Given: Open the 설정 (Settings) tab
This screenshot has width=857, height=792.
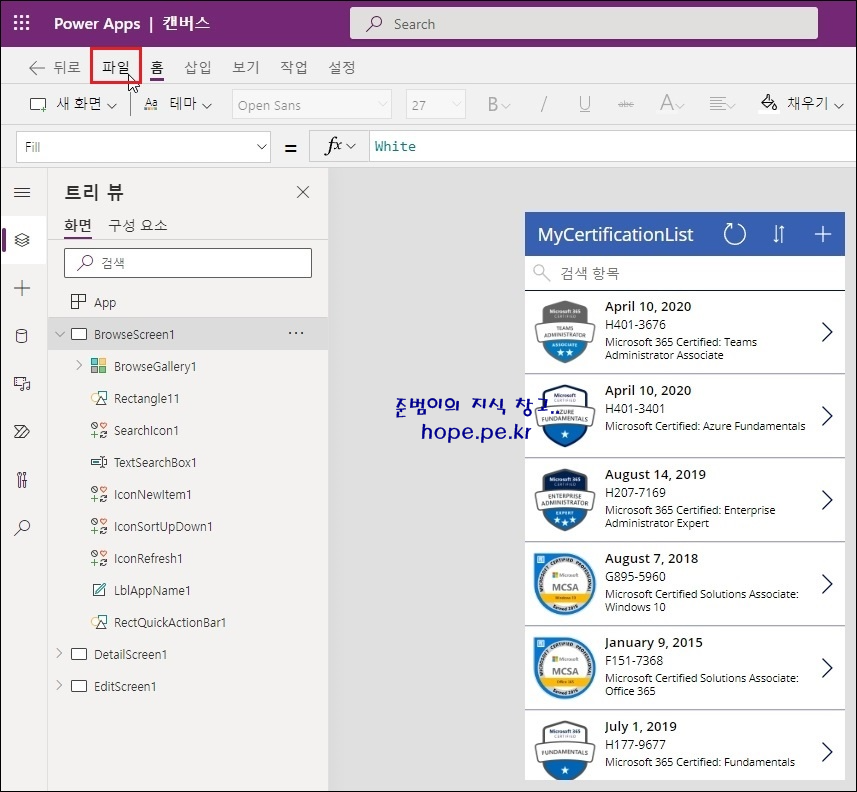Looking at the screenshot, I should (342, 67).
